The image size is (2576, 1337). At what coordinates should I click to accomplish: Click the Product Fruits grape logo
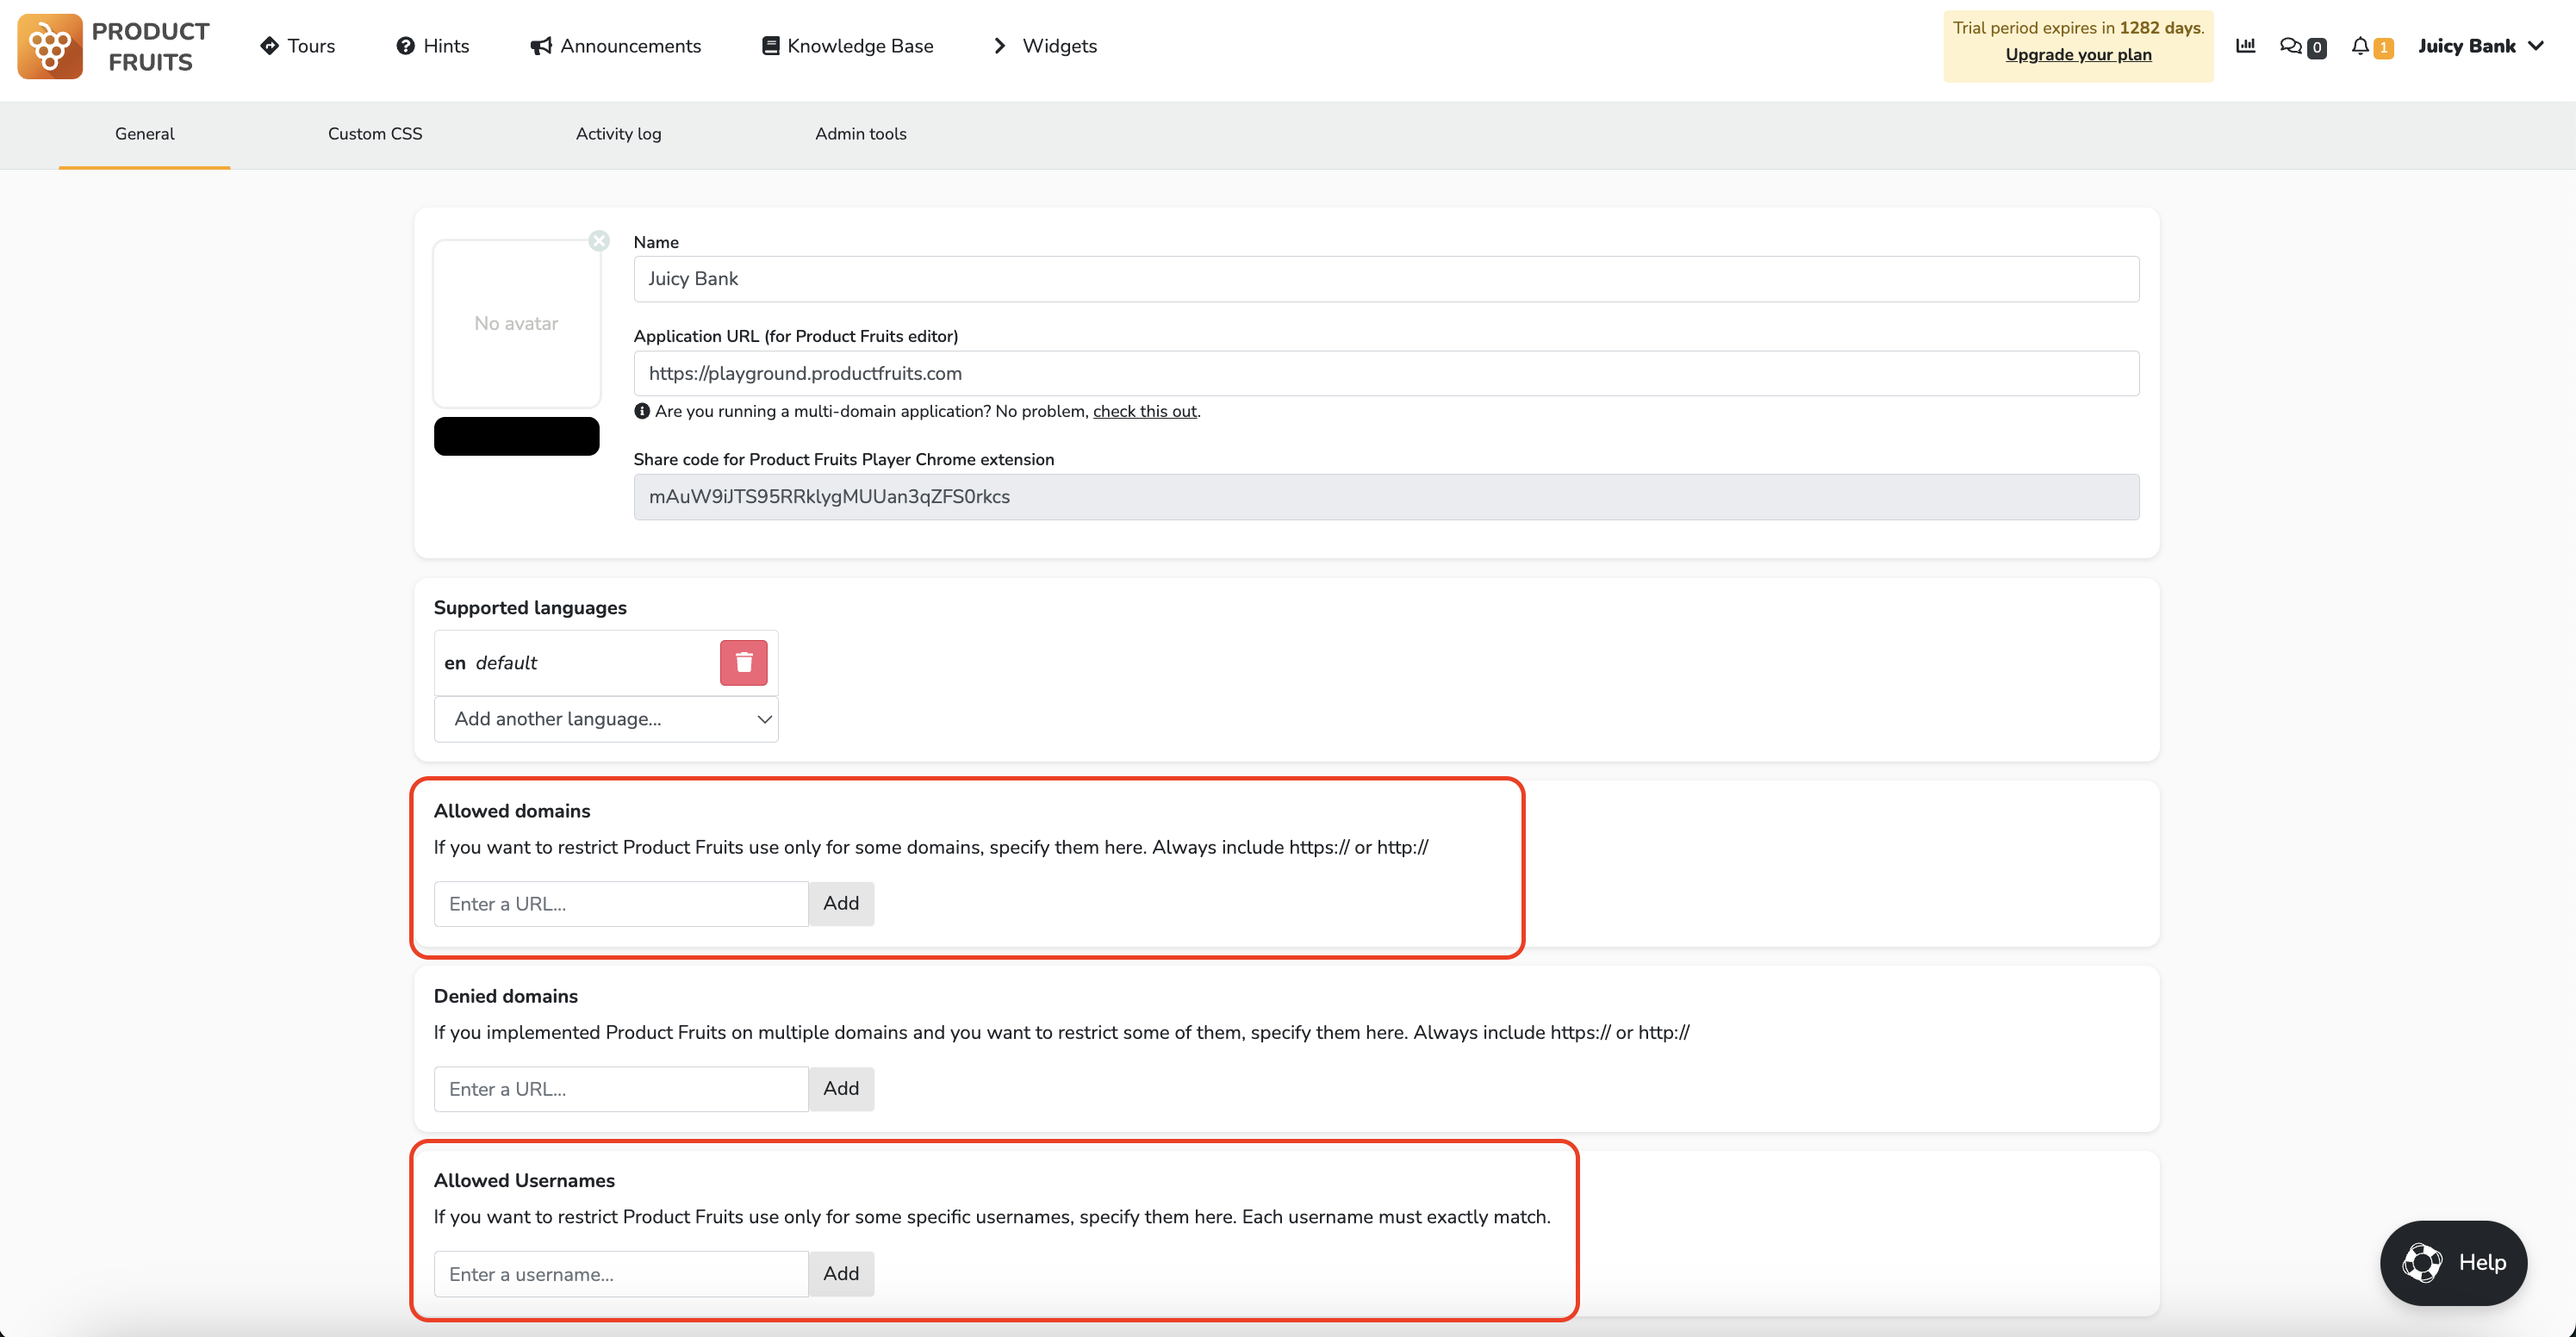point(50,46)
